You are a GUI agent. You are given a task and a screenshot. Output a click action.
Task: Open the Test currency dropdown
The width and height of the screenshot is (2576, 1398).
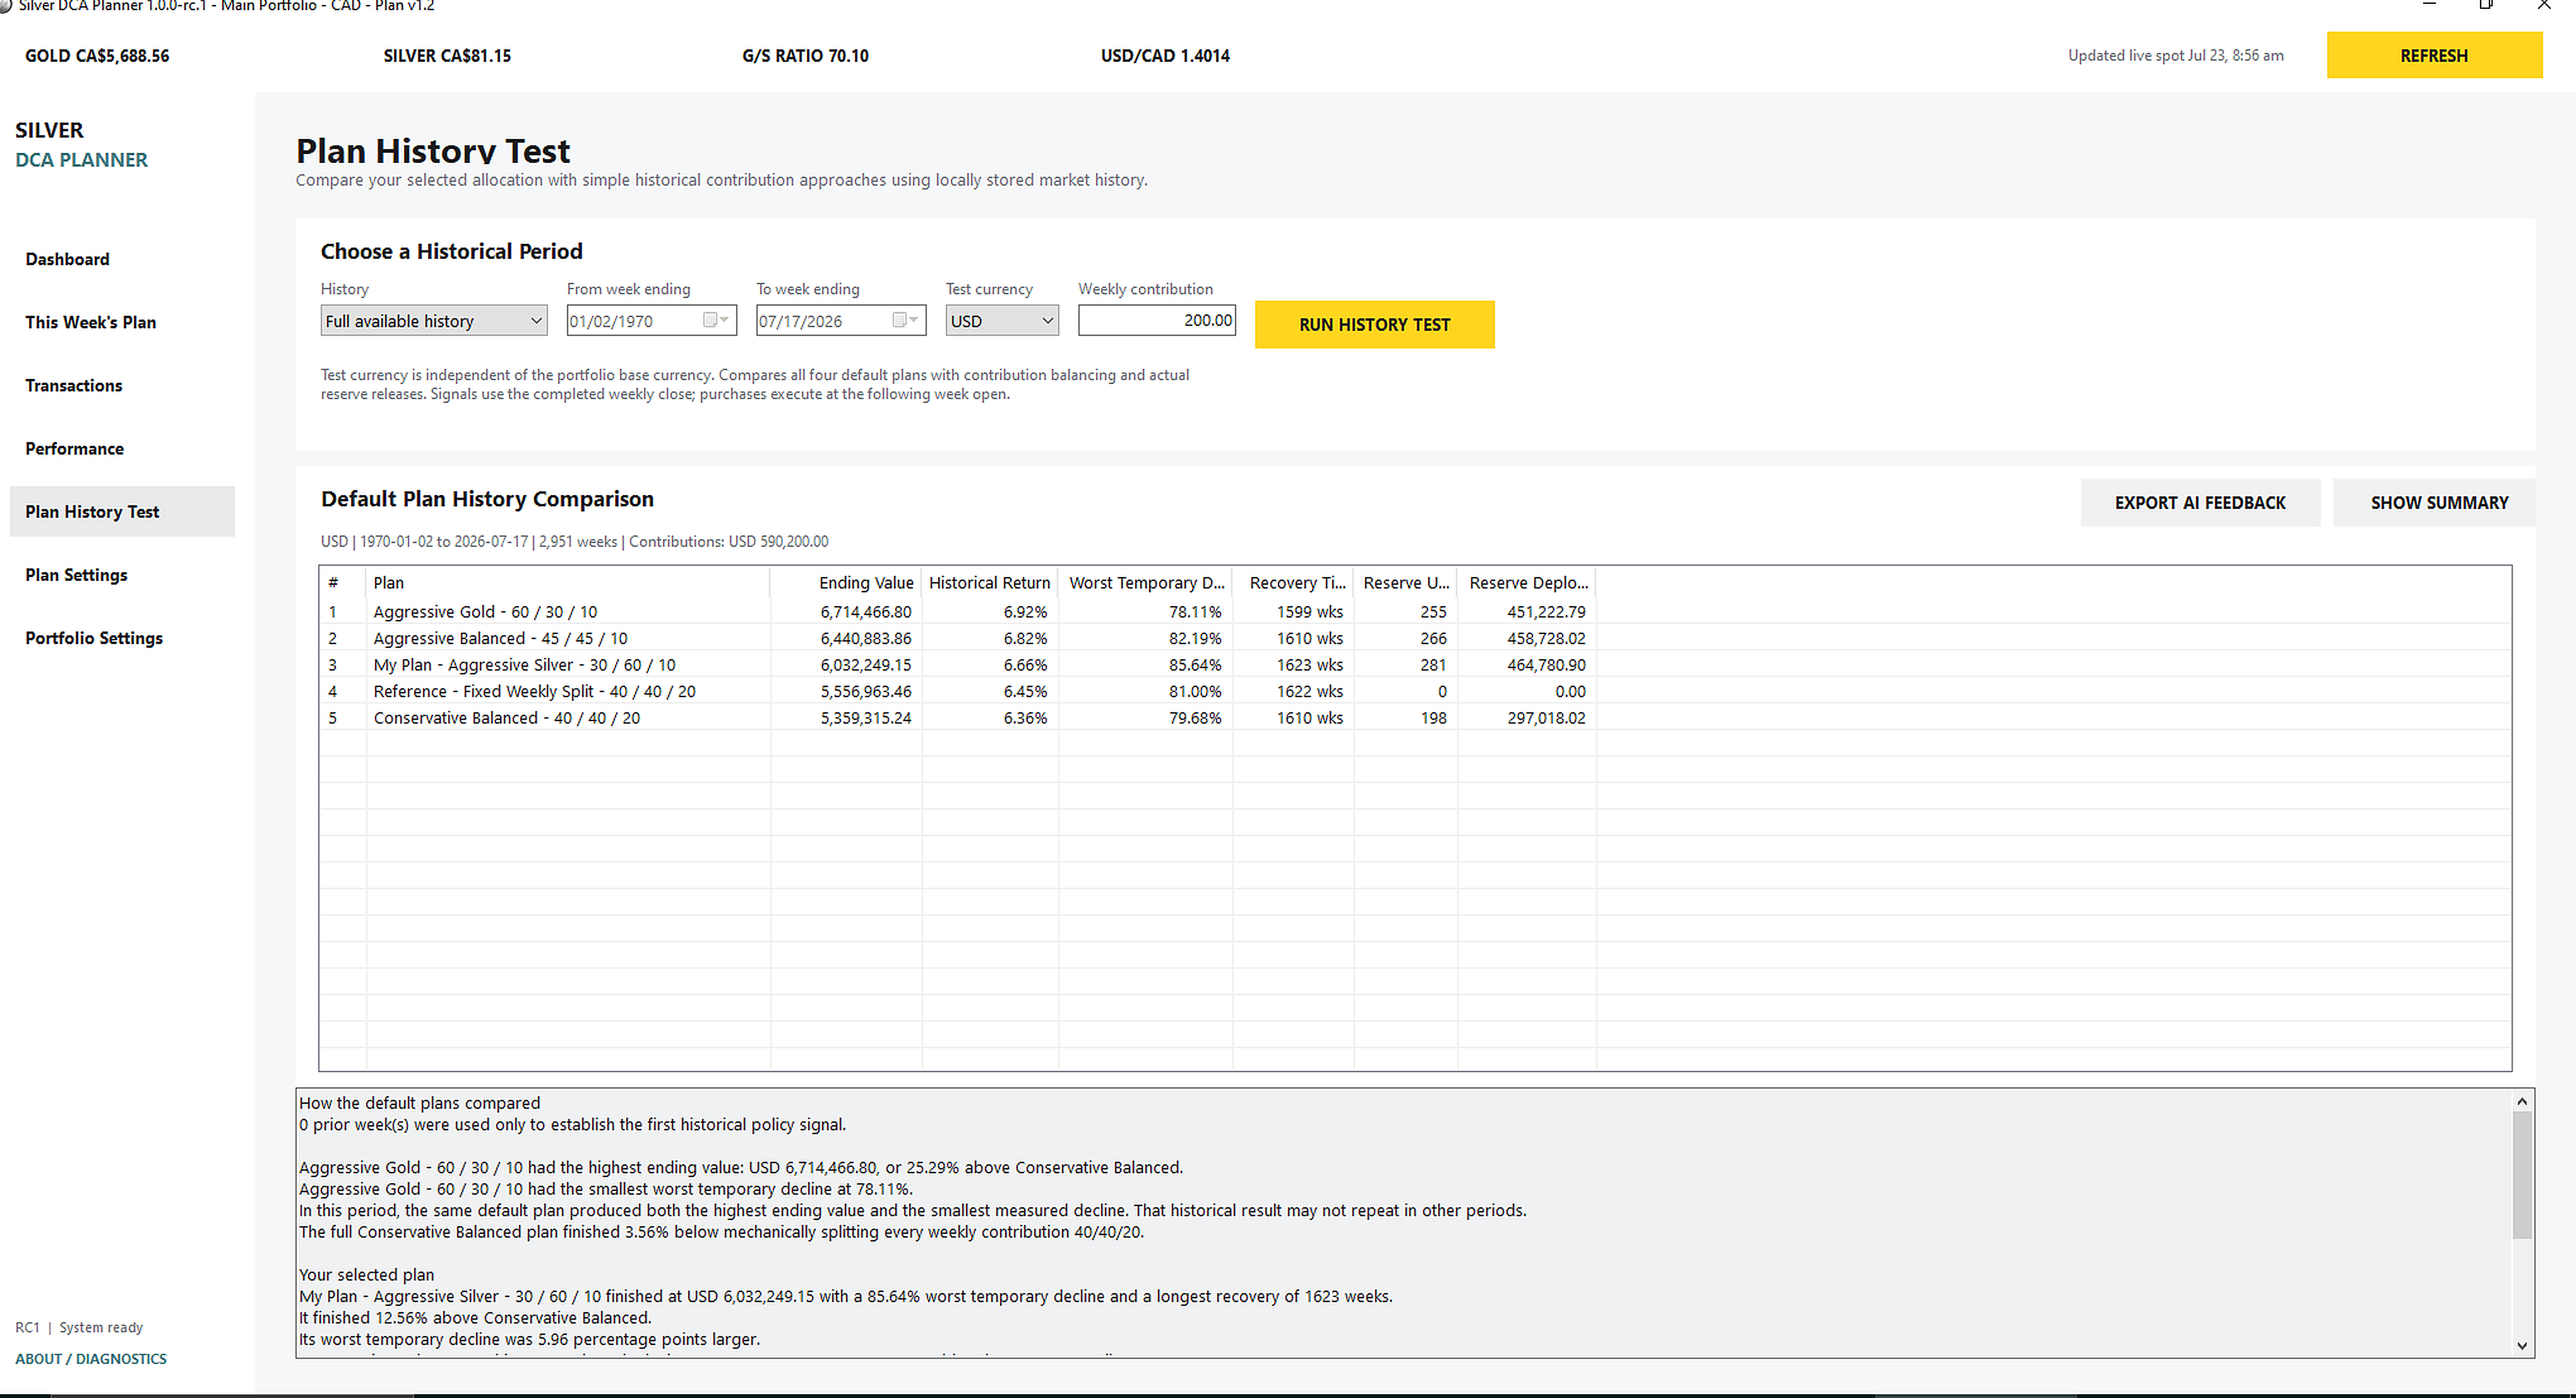pos(1002,320)
